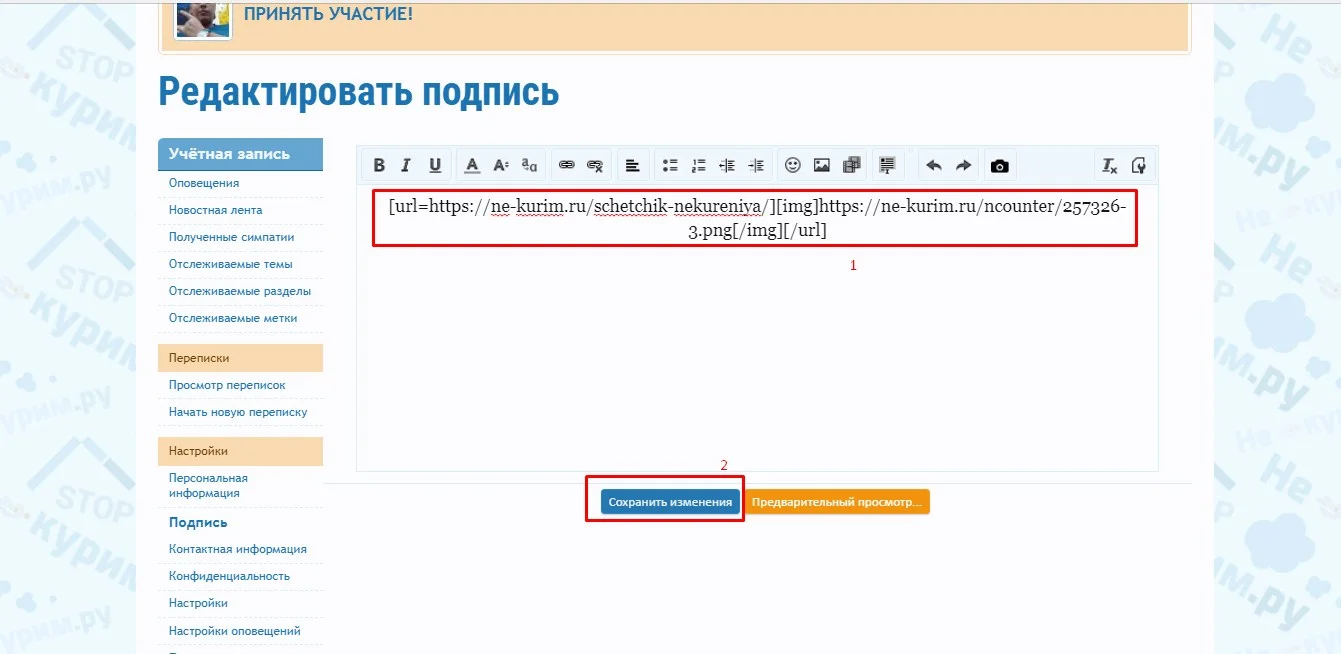Open the Переписки section heading
Viewport: 1341px width, 654px height.
[x=197, y=357]
